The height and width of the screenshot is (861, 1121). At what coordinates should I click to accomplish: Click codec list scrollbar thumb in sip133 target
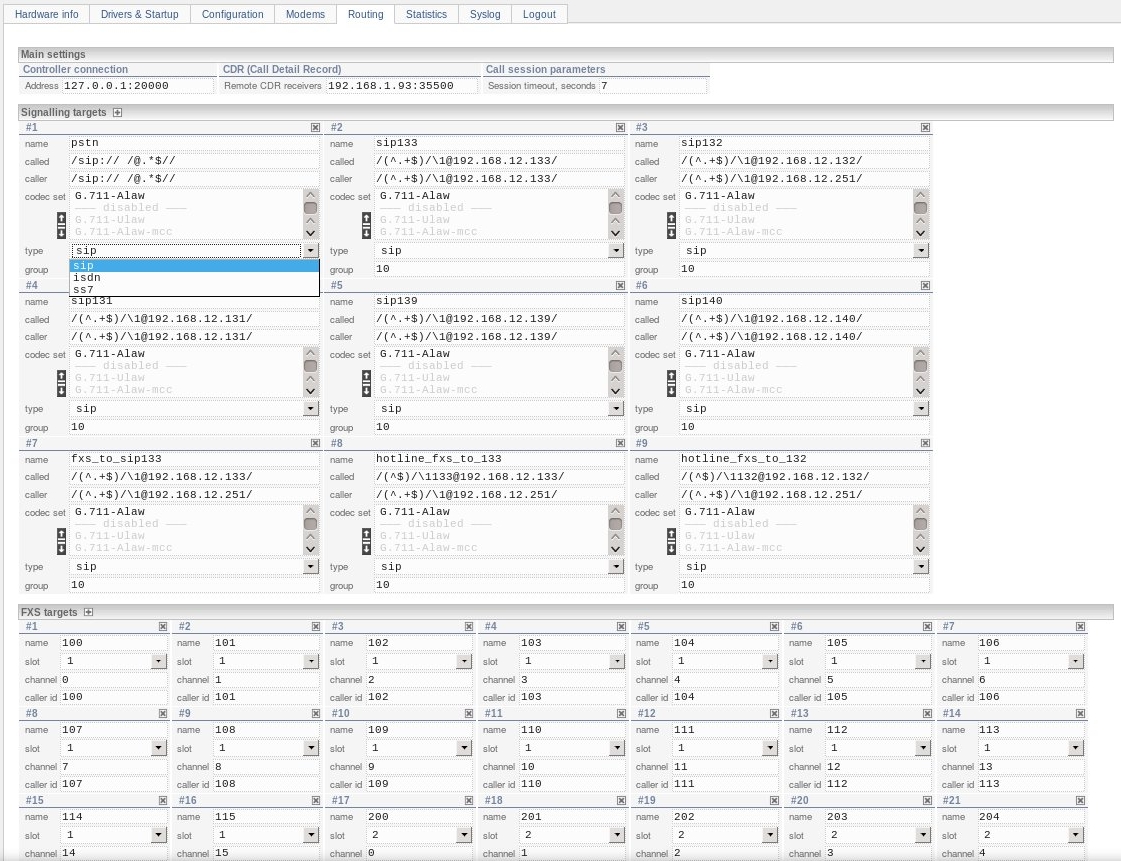[x=616, y=207]
